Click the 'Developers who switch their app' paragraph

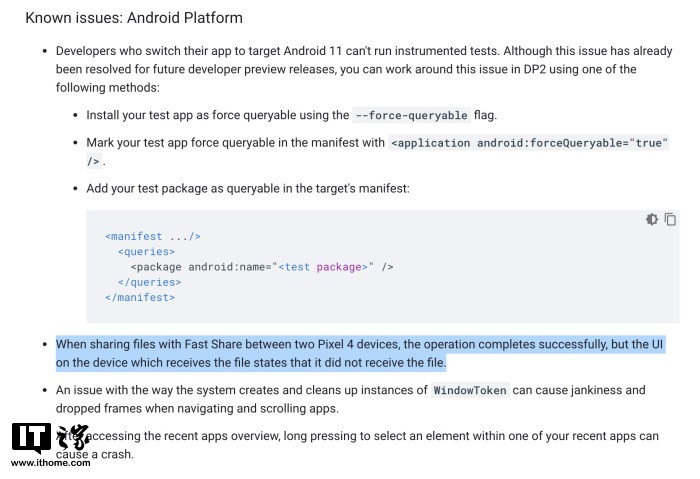click(364, 69)
